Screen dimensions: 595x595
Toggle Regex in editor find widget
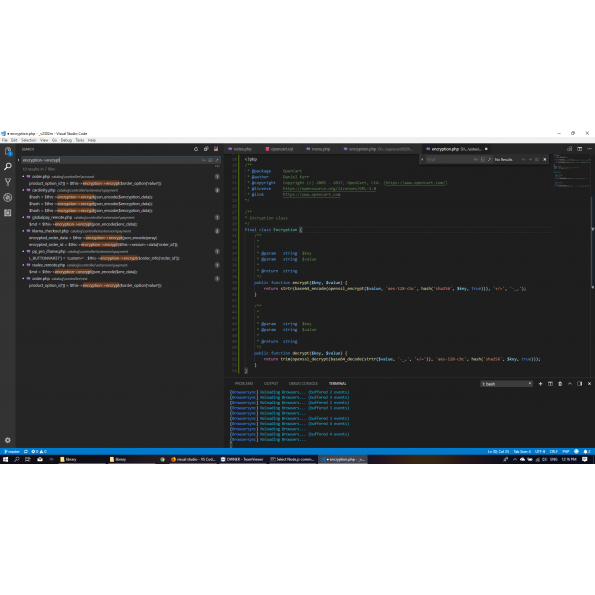[x=489, y=159]
